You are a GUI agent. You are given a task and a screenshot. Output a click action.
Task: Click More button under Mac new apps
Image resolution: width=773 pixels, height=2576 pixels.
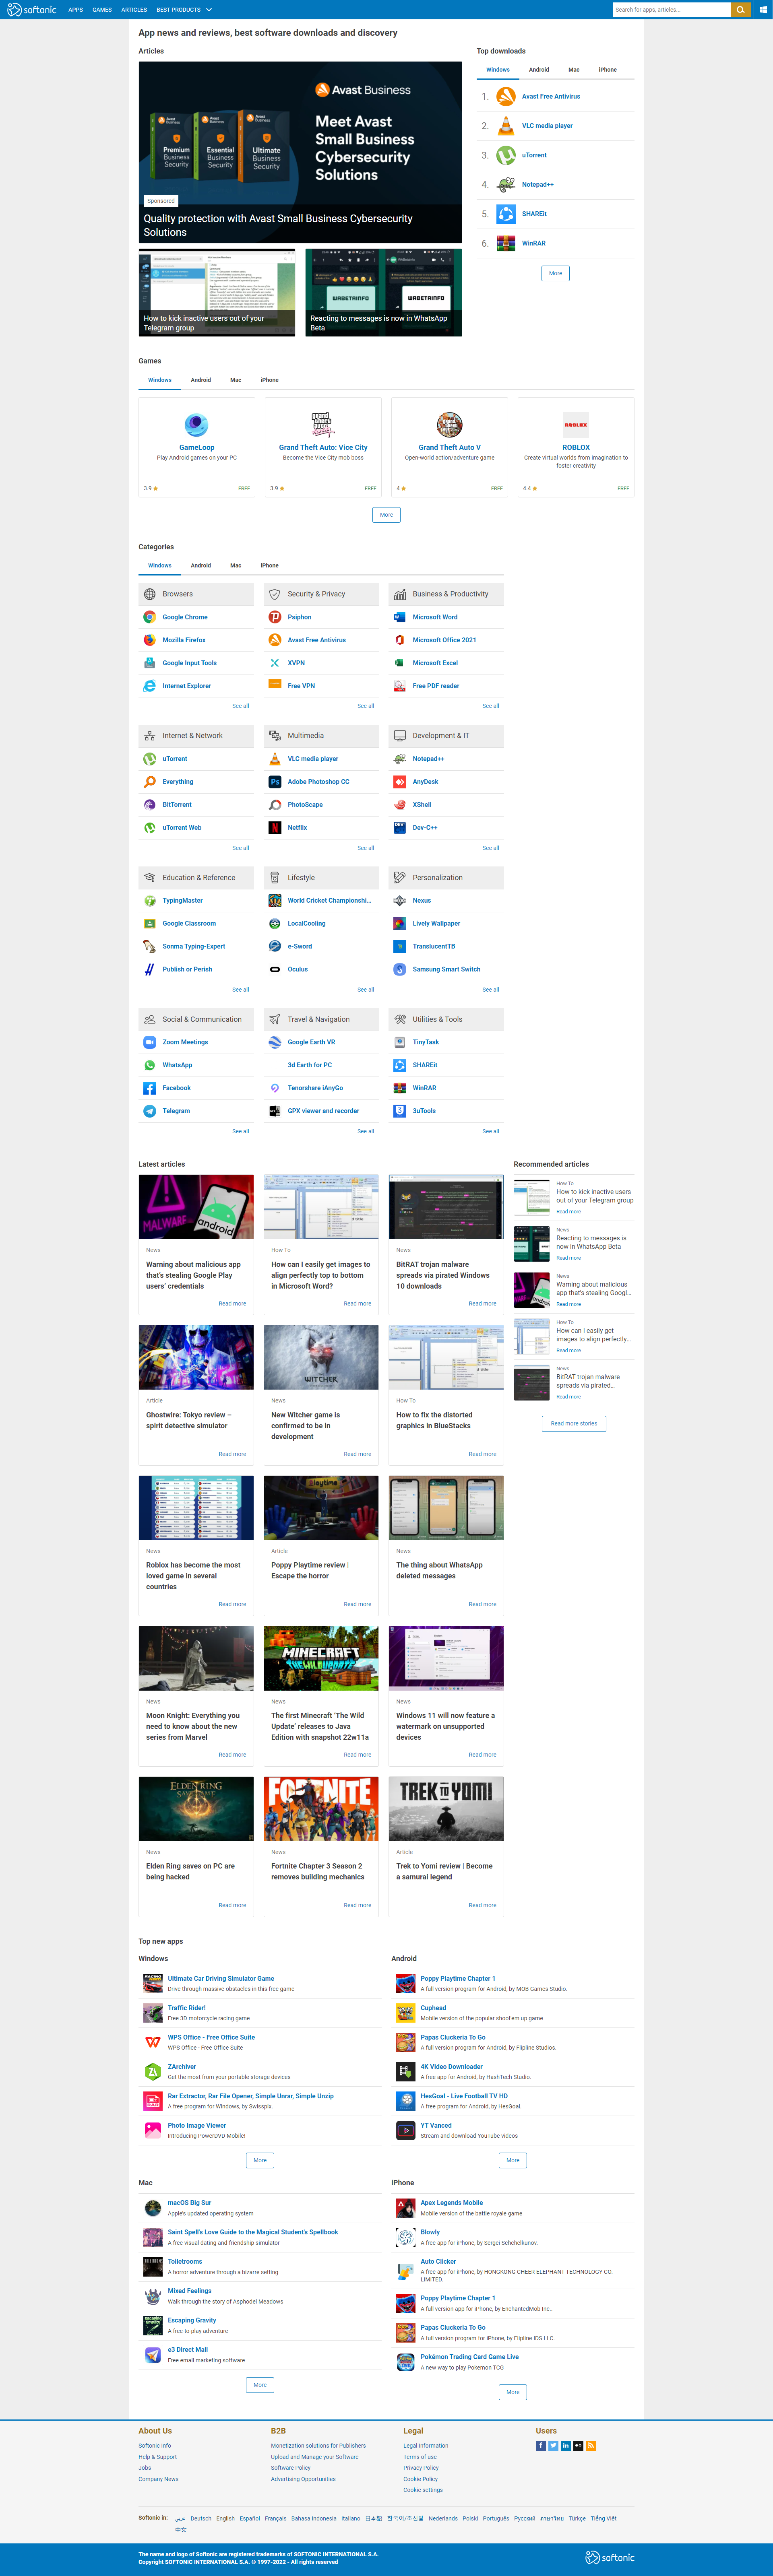coord(260,2385)
